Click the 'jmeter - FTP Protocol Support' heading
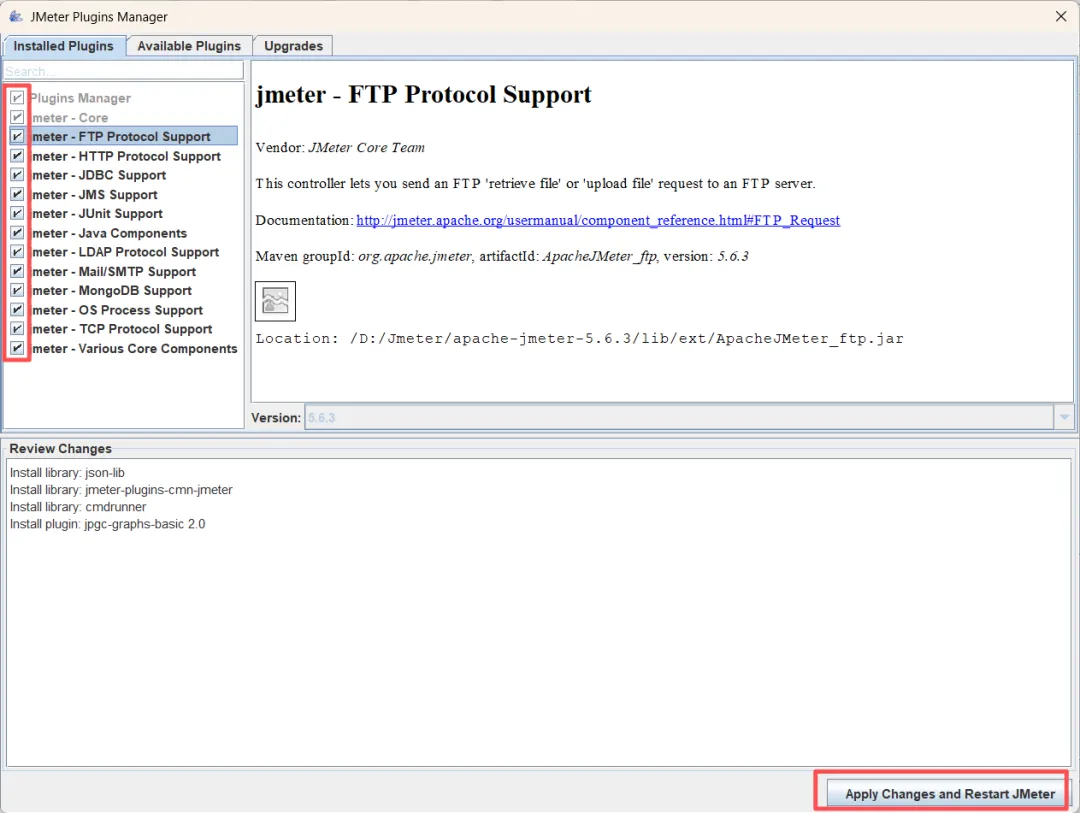This screenshot has width=1080, height=813. [423, 94]
